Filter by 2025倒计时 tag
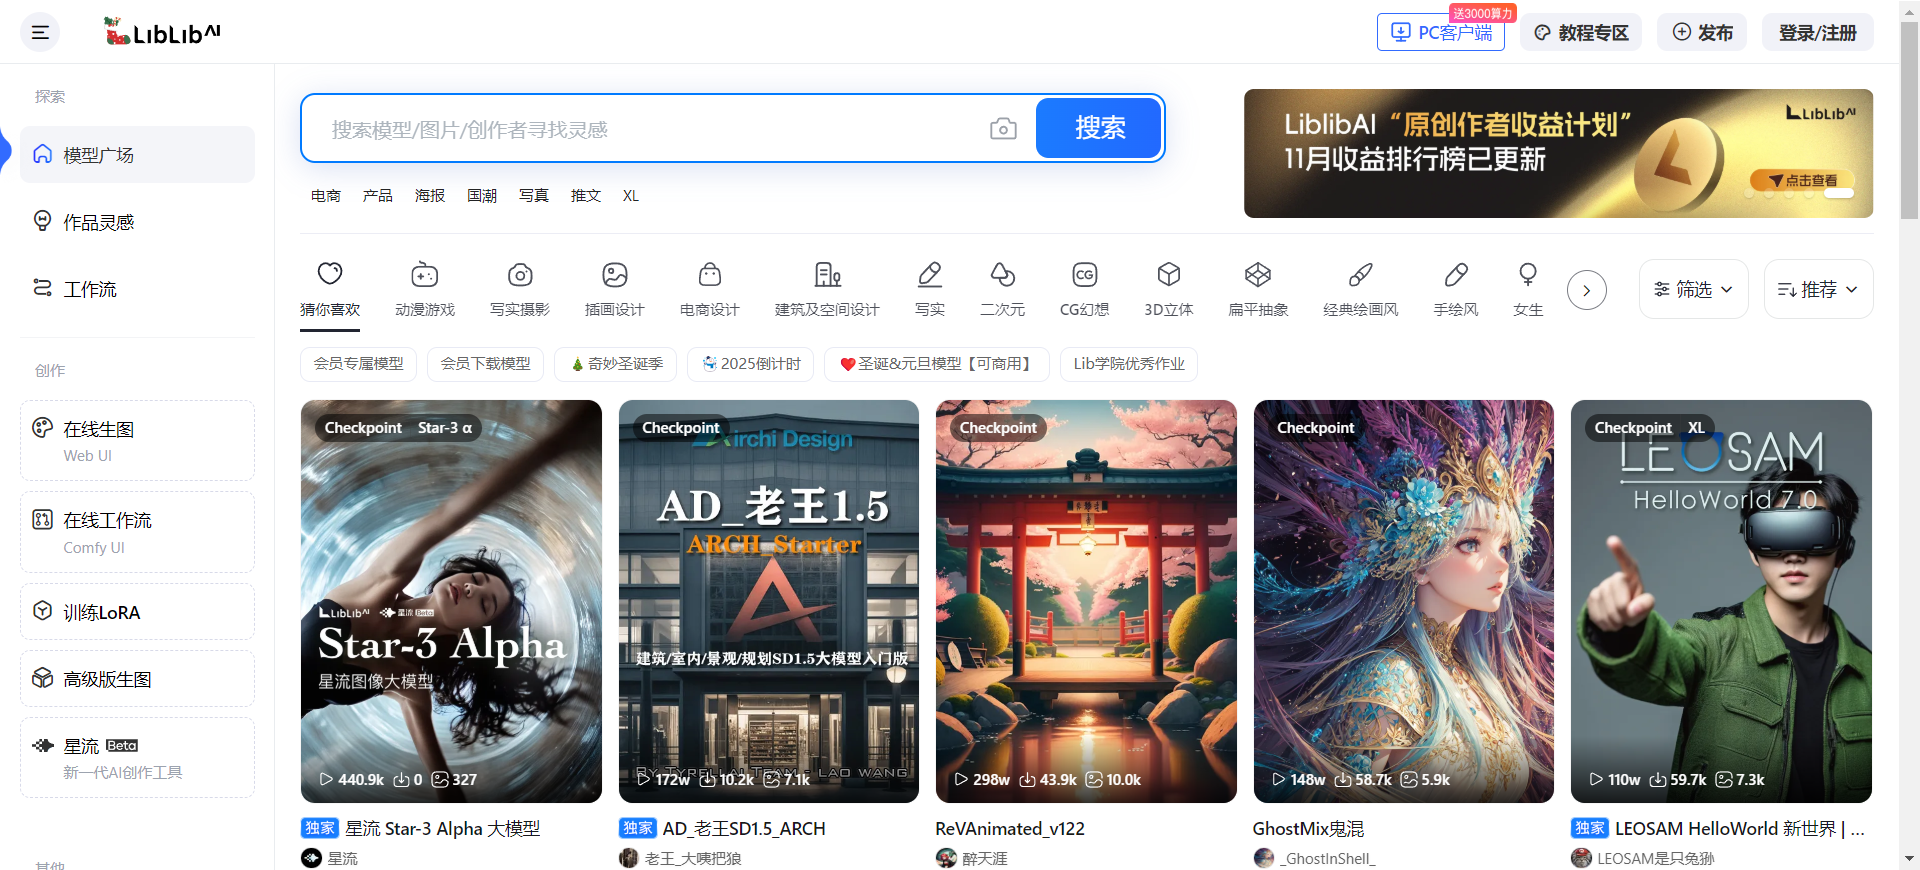 pyautogui.click(x=751, y=364)
